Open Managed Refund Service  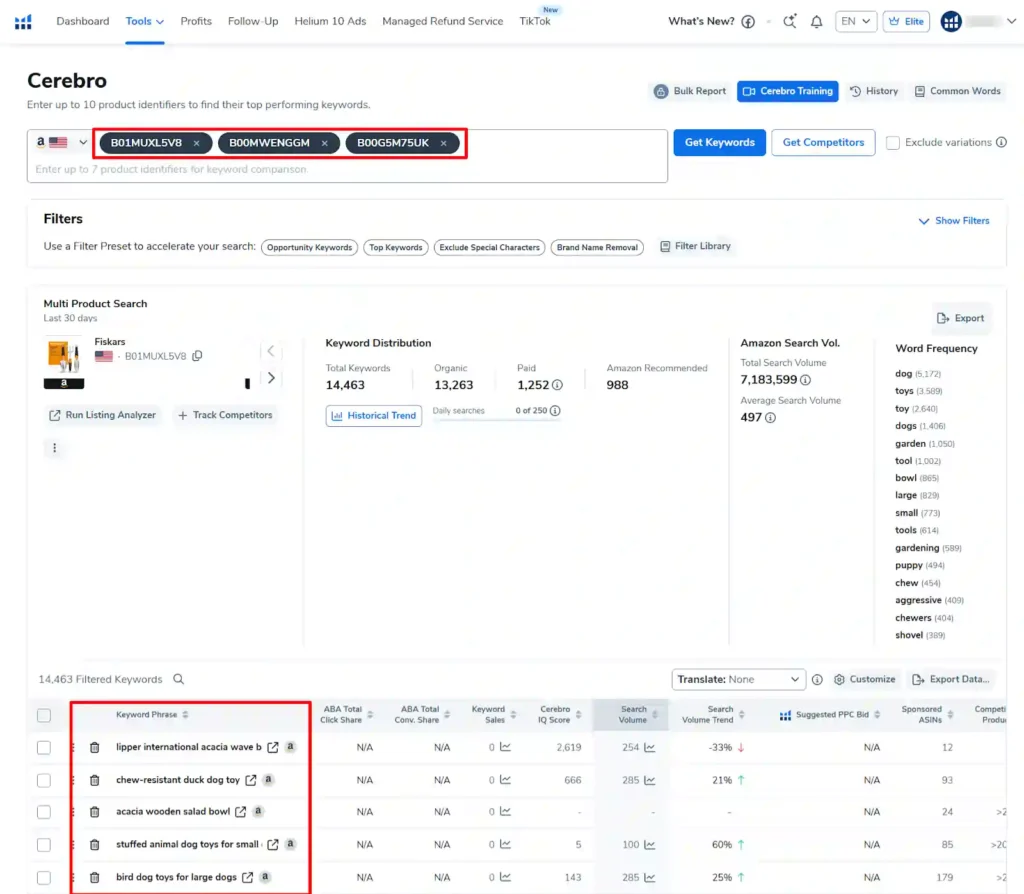(443, 22)
